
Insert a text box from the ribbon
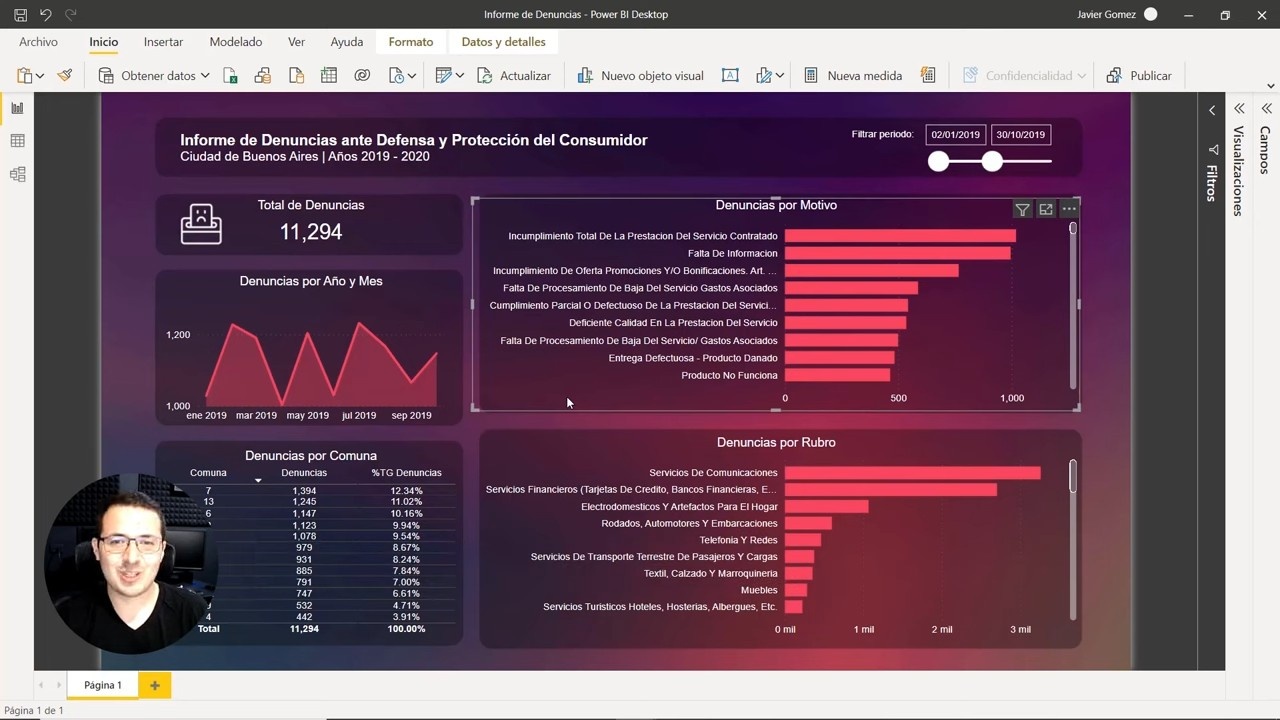pyautogui.click(x=730, y=75)
